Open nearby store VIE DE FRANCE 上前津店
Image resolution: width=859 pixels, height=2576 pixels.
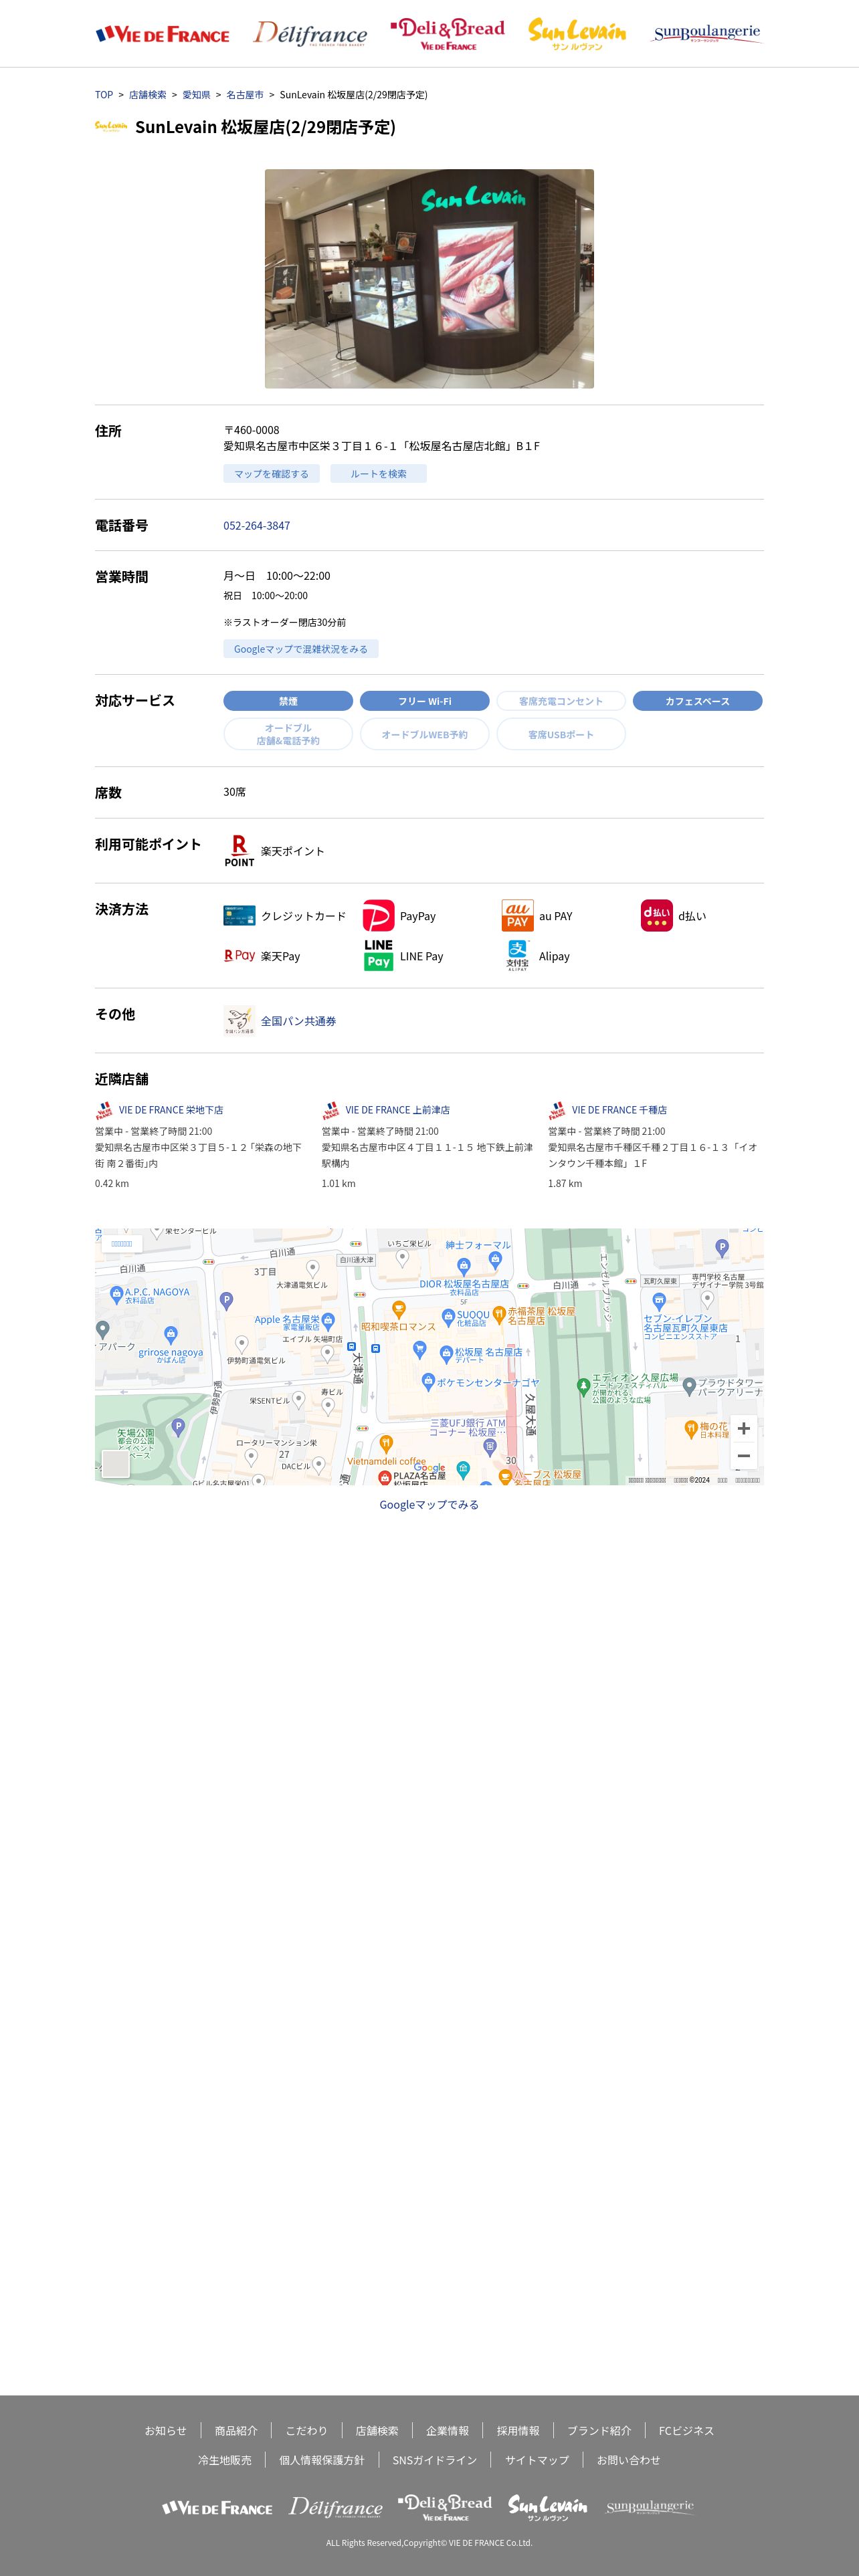(398, 1110)
